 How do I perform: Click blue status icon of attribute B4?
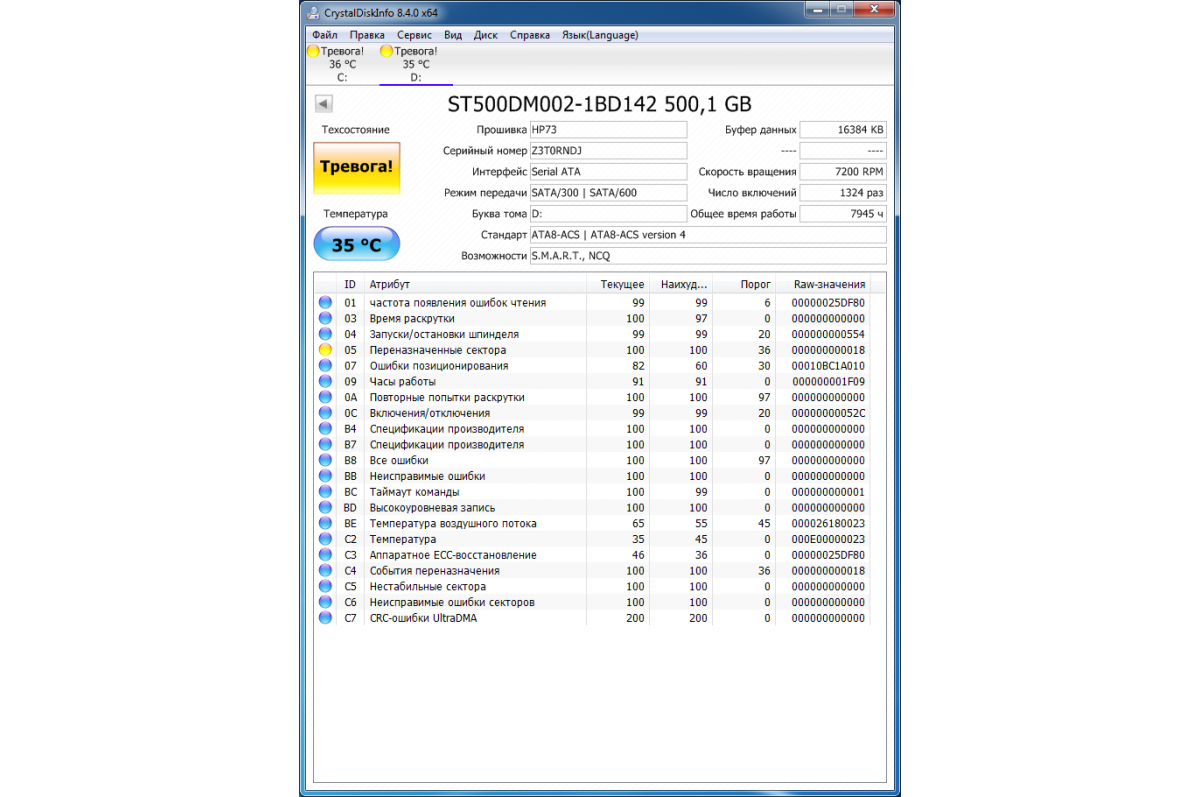tap(325, 429)
